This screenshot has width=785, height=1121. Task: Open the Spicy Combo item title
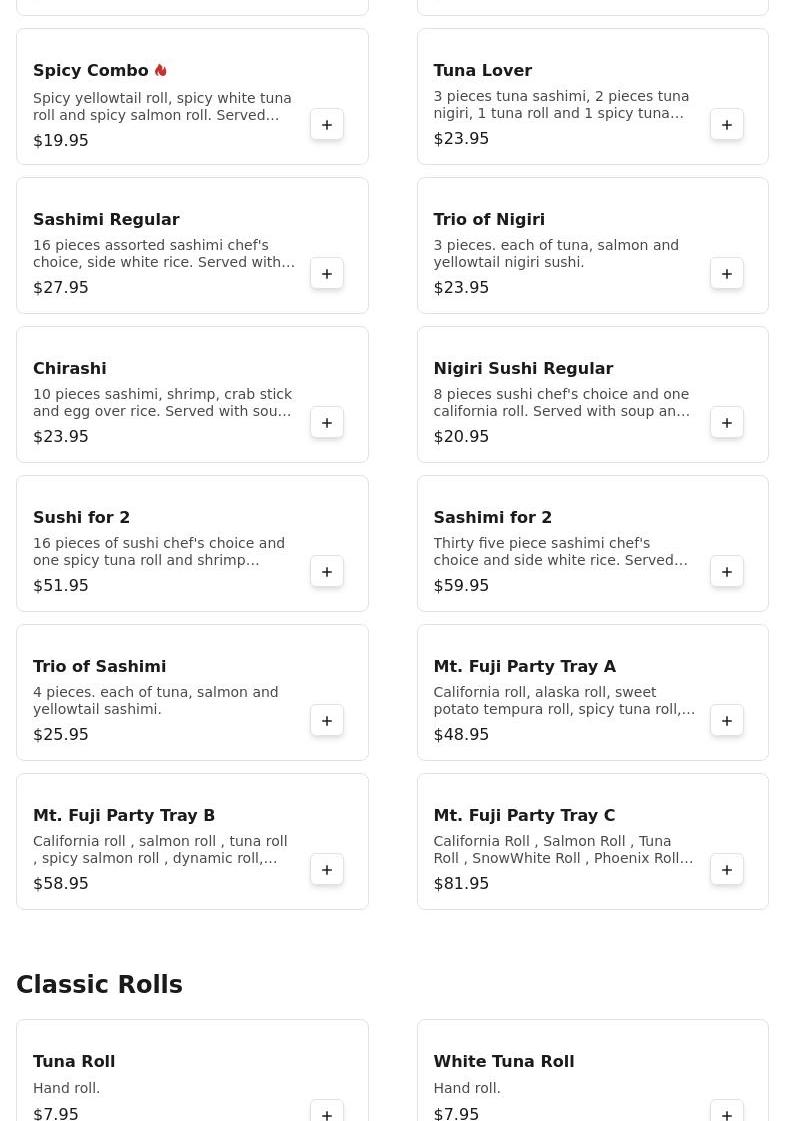pyautogui.click(x=91, y=71)
